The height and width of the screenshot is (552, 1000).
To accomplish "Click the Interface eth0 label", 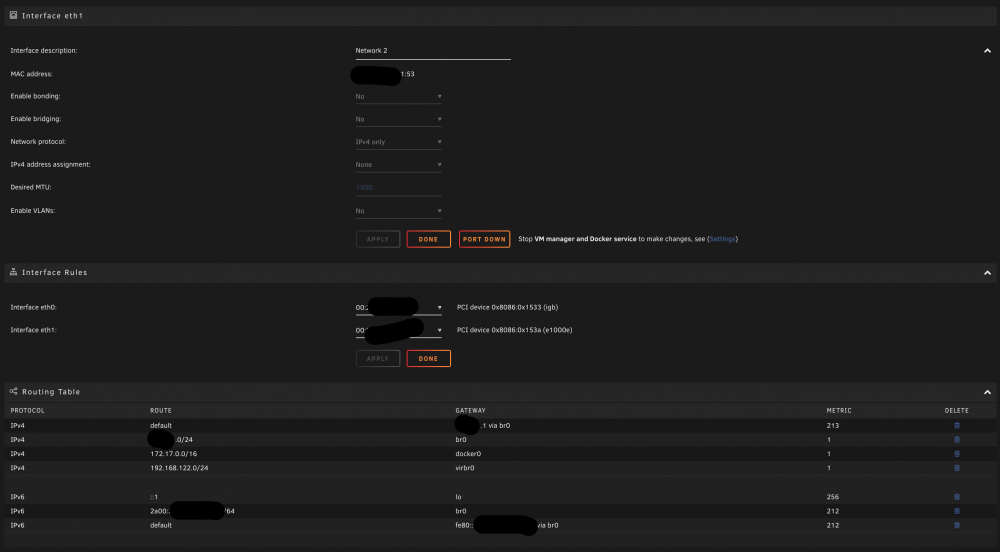I will [x=33, y=307].
